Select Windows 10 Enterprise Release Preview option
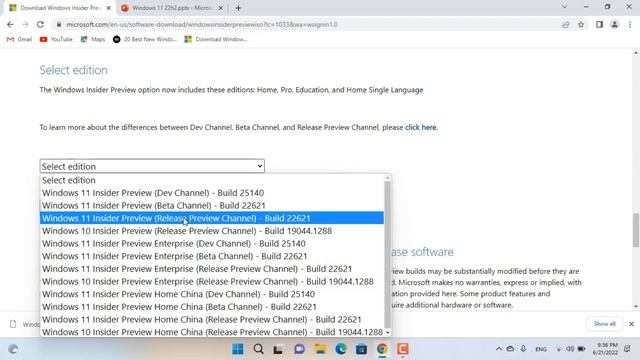Image resolution: width=640 pixels, height=360 pixels. coord(212,281)
